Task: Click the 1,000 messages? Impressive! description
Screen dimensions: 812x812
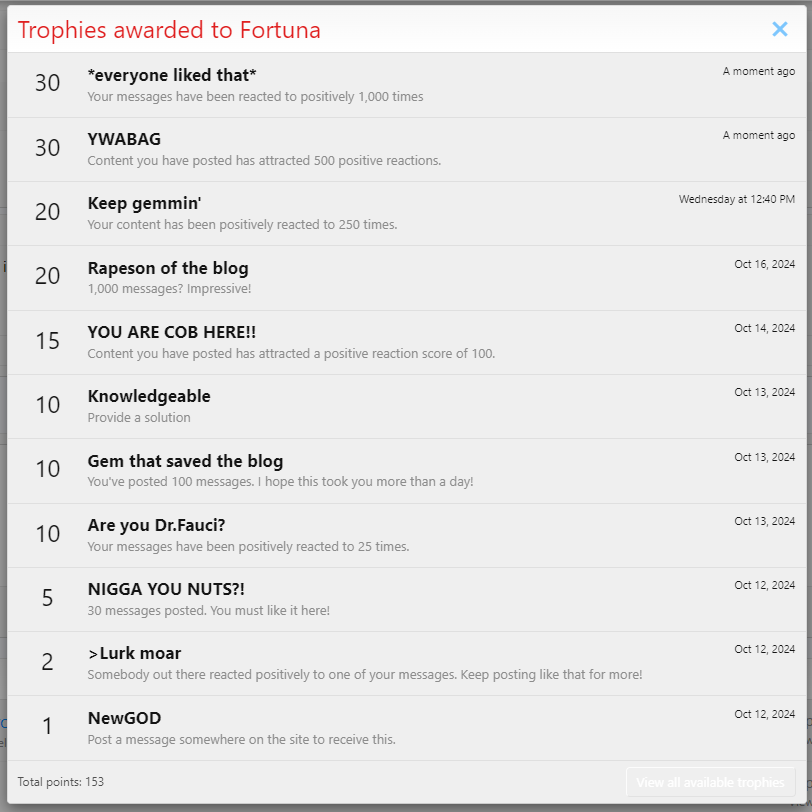Action: [x=169, y=288]
